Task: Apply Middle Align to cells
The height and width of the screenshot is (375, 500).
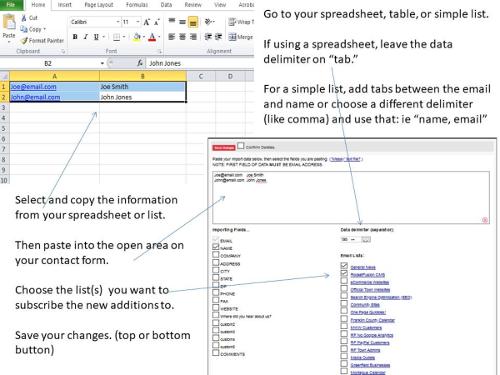Action: [x=182, y=22]
